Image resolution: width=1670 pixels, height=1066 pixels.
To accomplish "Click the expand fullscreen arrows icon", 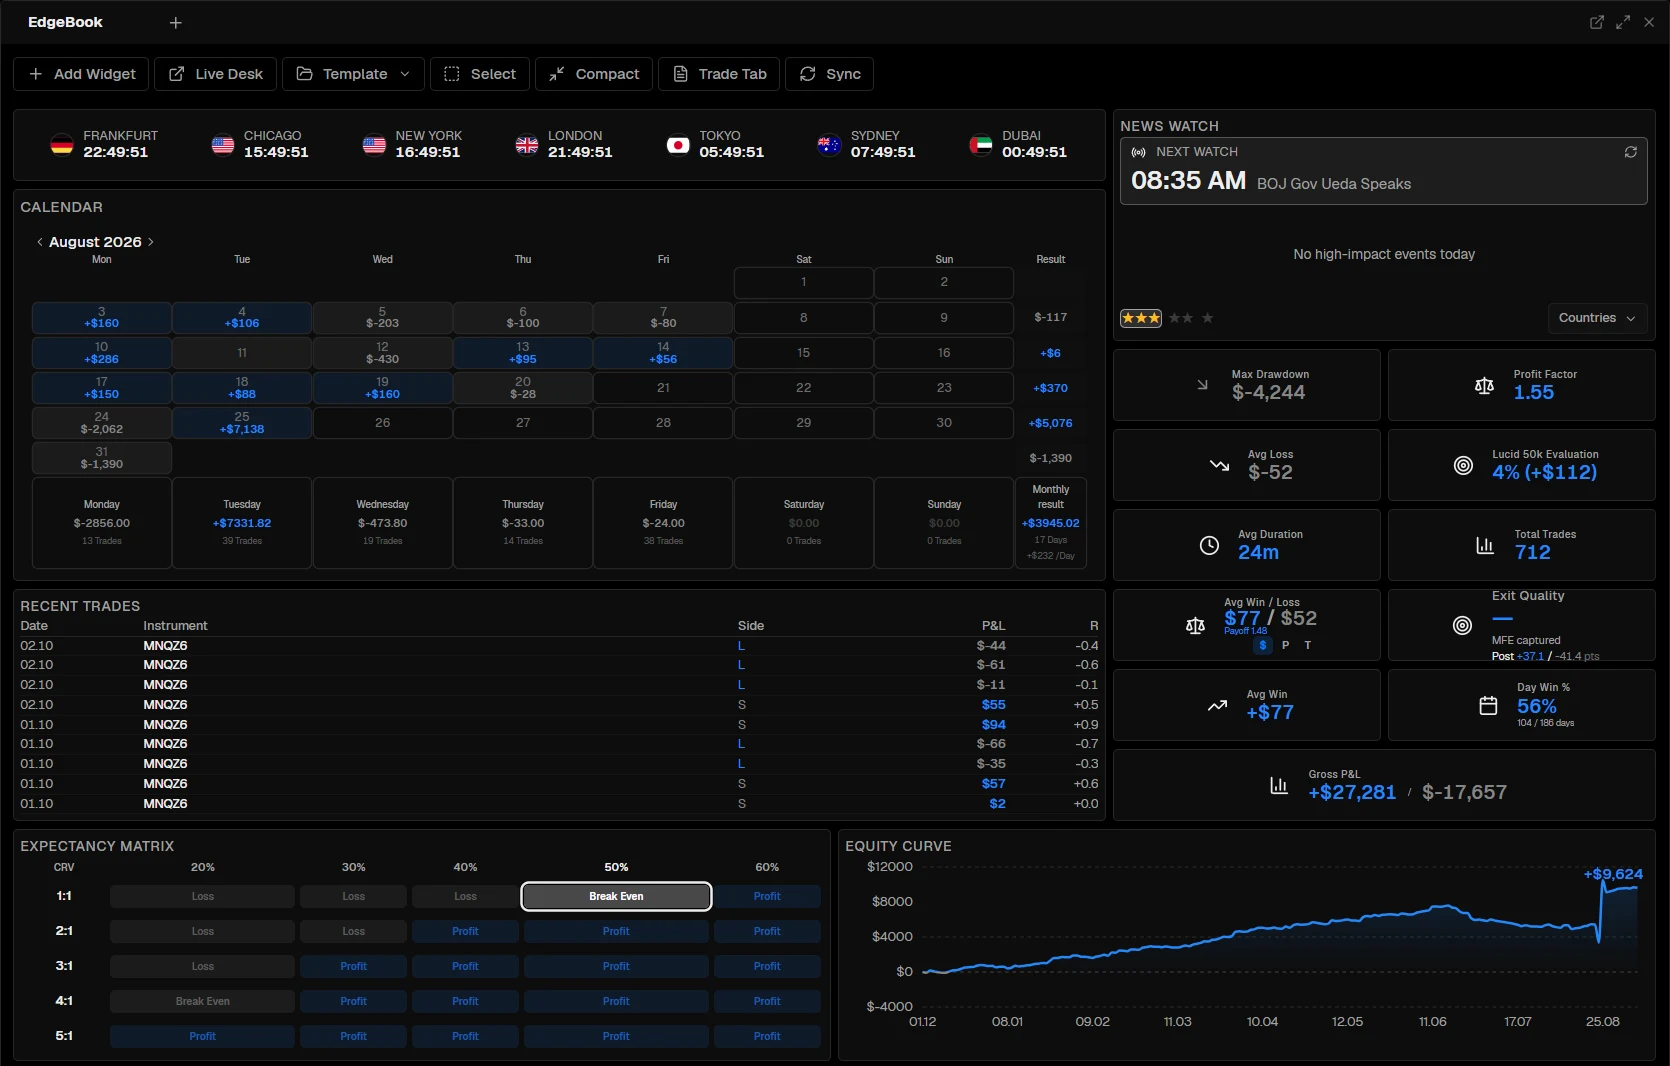I will tap(1623, 22).
